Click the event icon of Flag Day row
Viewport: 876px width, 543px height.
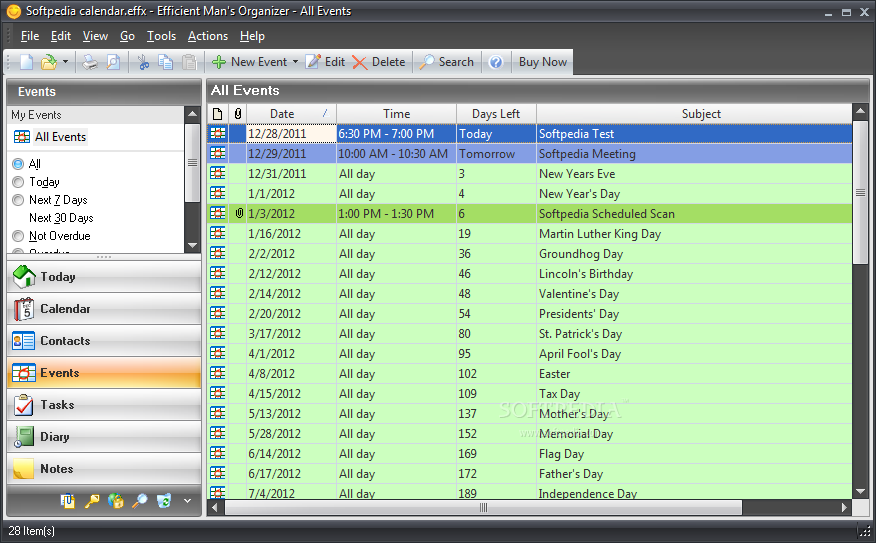[218, 453]
